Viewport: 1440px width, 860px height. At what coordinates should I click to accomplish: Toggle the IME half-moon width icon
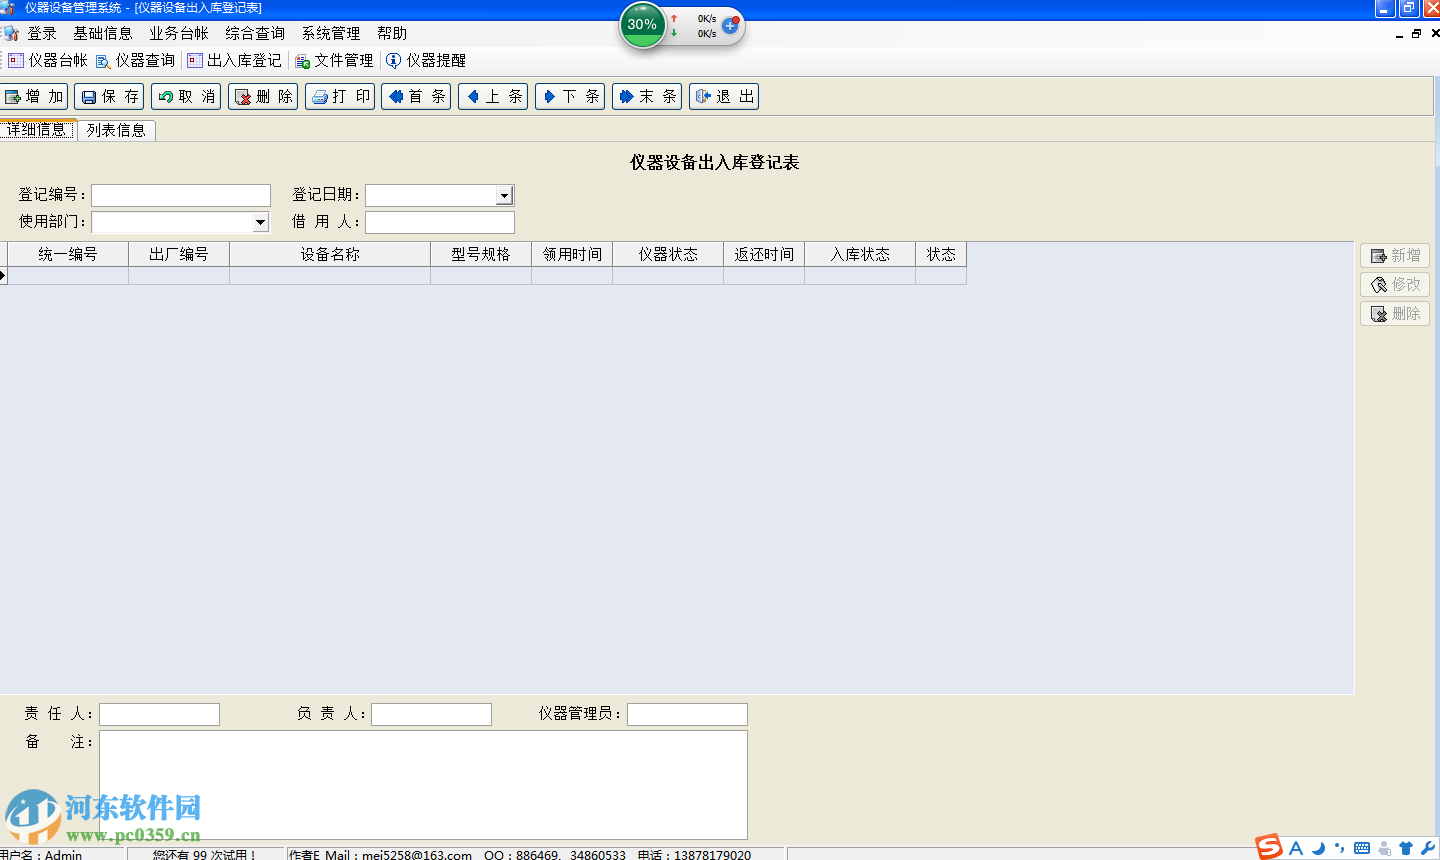pos(1318,848)
